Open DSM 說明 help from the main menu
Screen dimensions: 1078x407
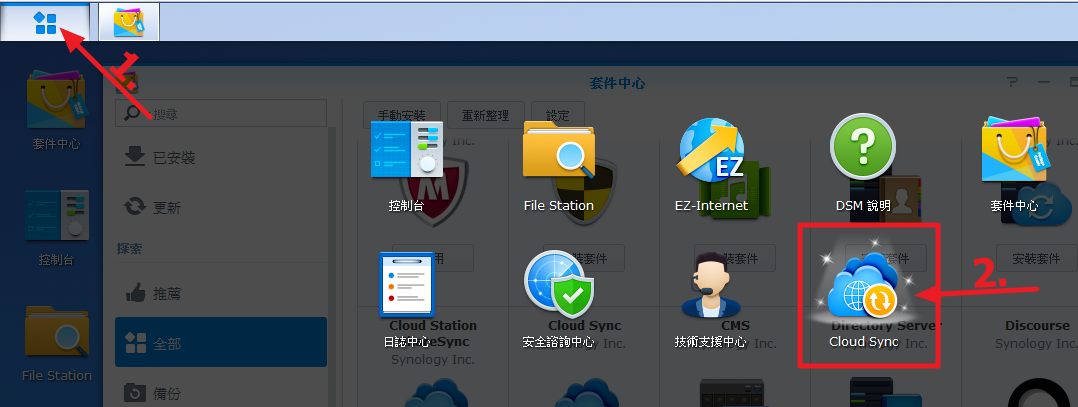(863, 164)
